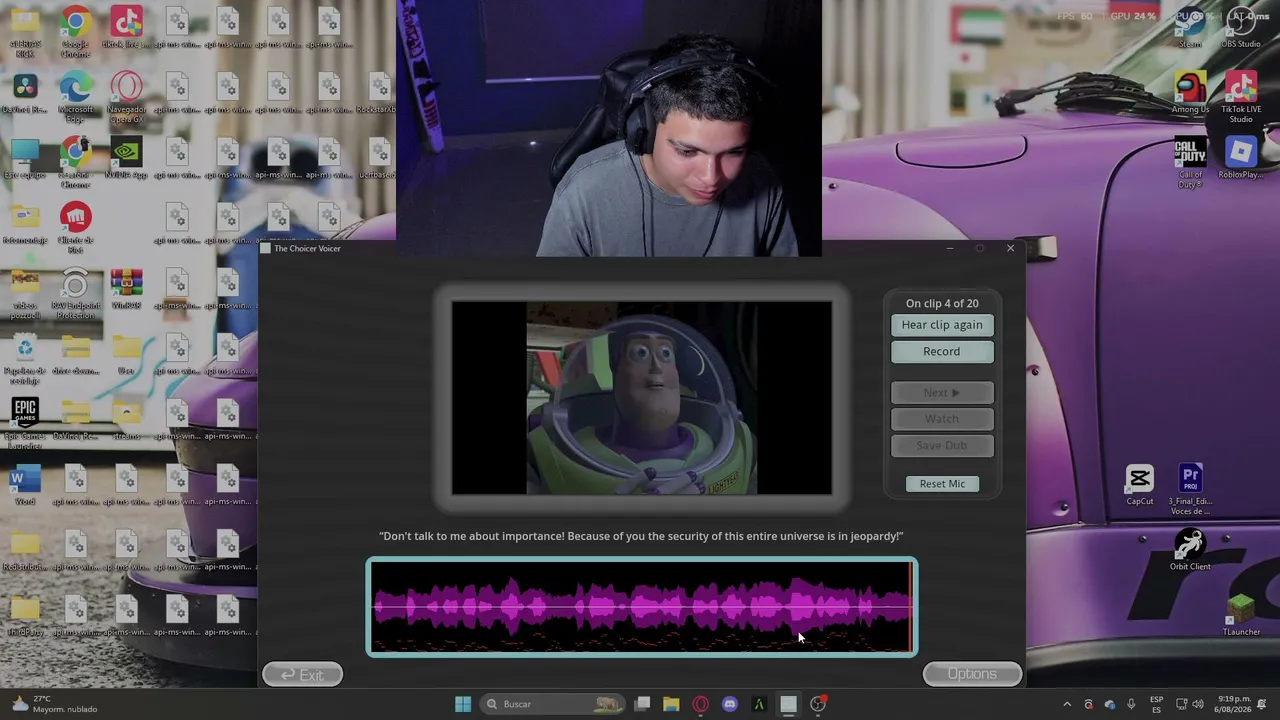
Task: Launch Call of Duty from the desktop
Action: point(1190,163)
